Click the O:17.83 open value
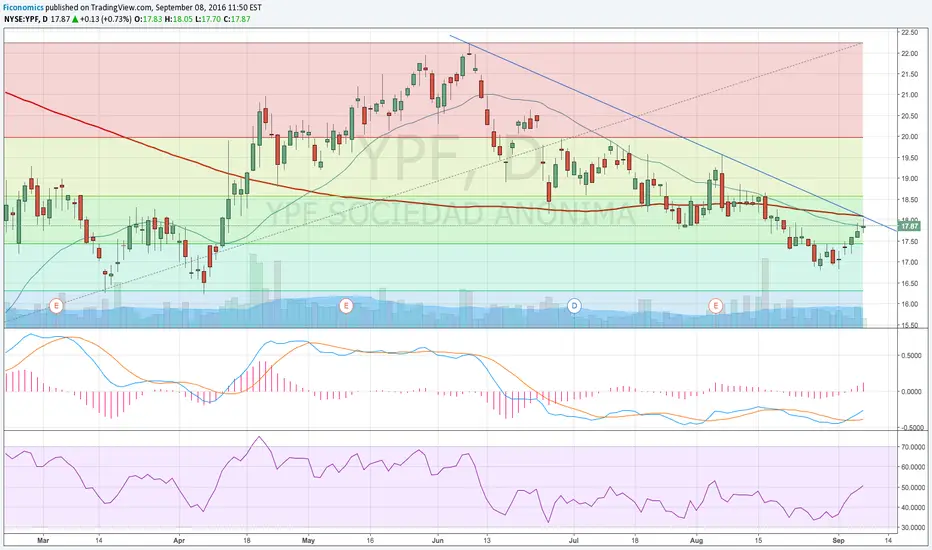The image size is (932, 550). (148, 19)
